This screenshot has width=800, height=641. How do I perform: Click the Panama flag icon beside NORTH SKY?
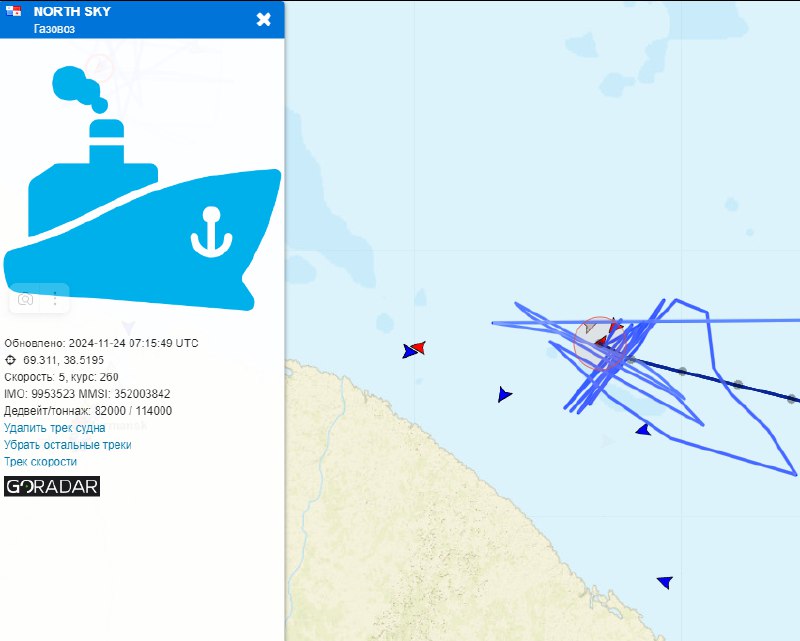pyautogui.click(x=13, y=11)
